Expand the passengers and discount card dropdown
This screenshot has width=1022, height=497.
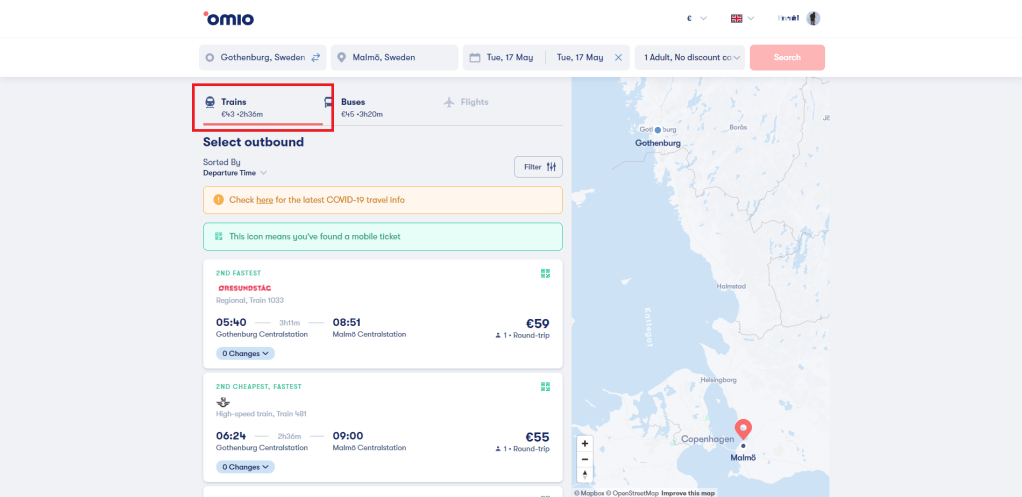[694, 57]
